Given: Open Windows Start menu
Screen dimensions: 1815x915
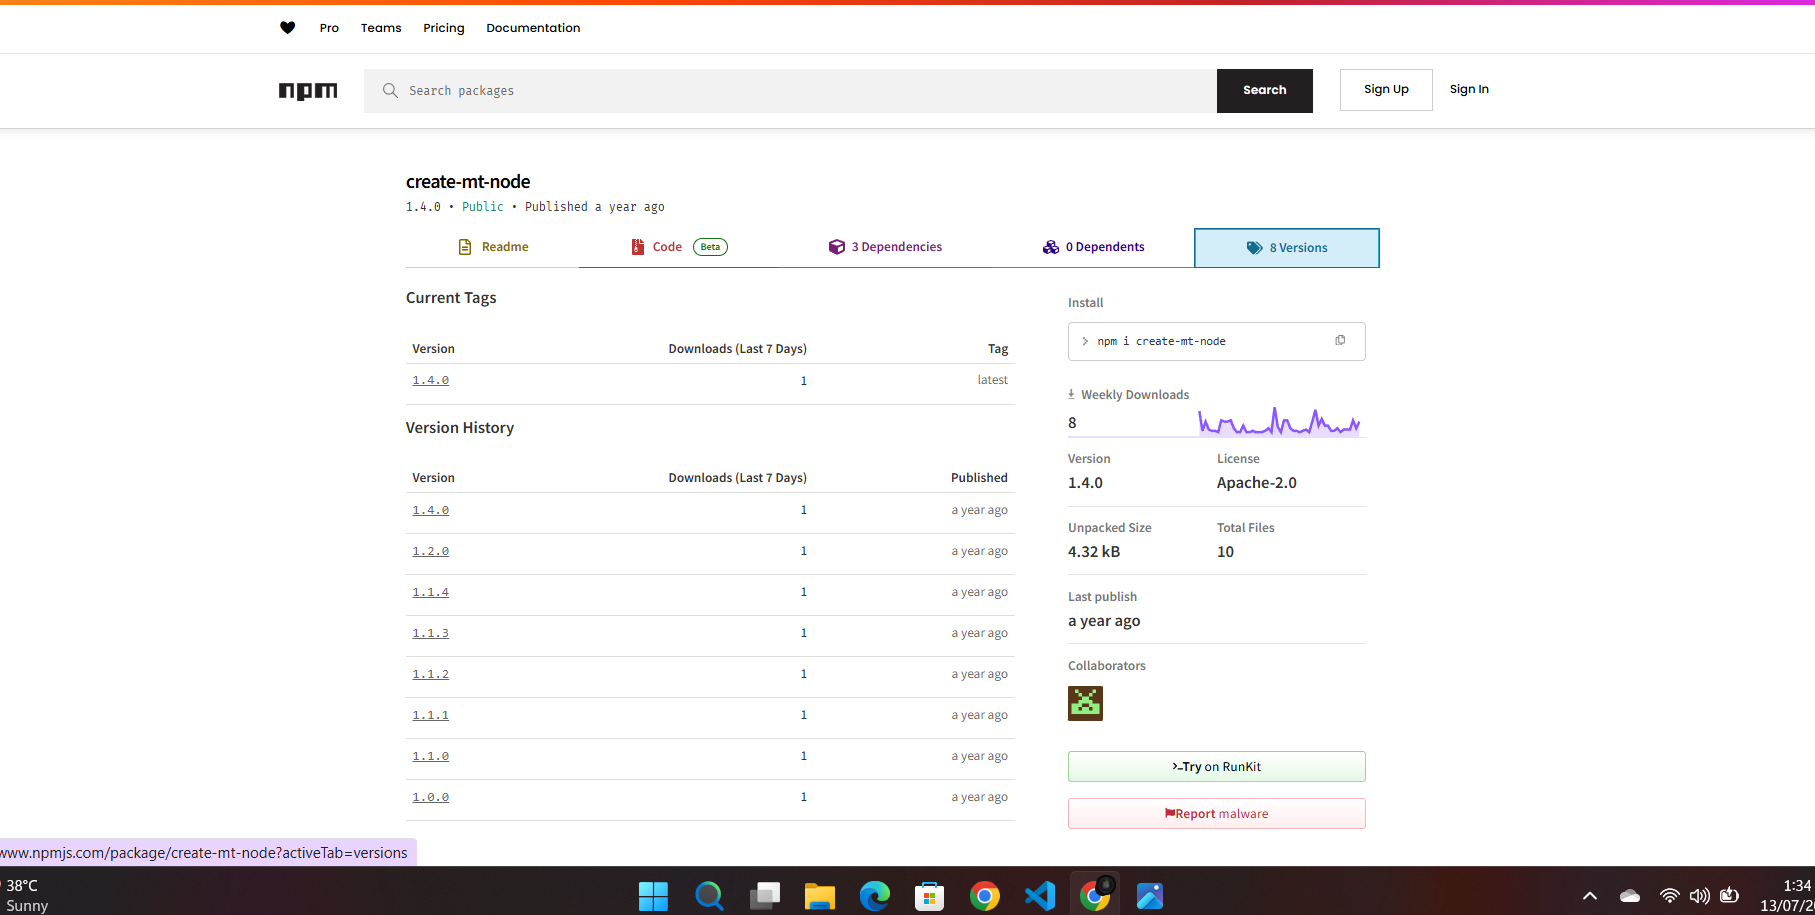Looking at the screenshot, I should click(x=653, y=896).
